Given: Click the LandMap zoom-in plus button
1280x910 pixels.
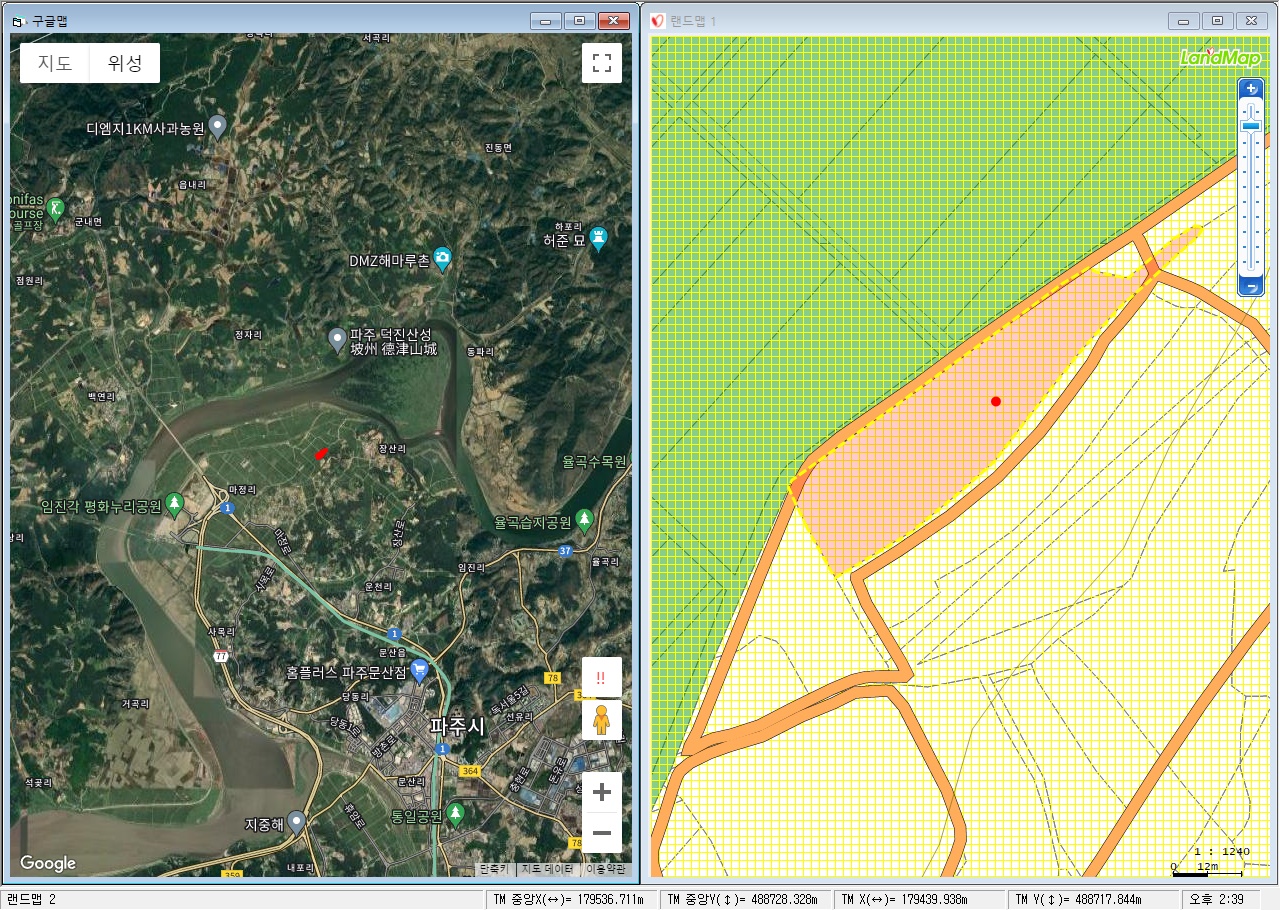Looking at the screenshot, I should 1251,88.
